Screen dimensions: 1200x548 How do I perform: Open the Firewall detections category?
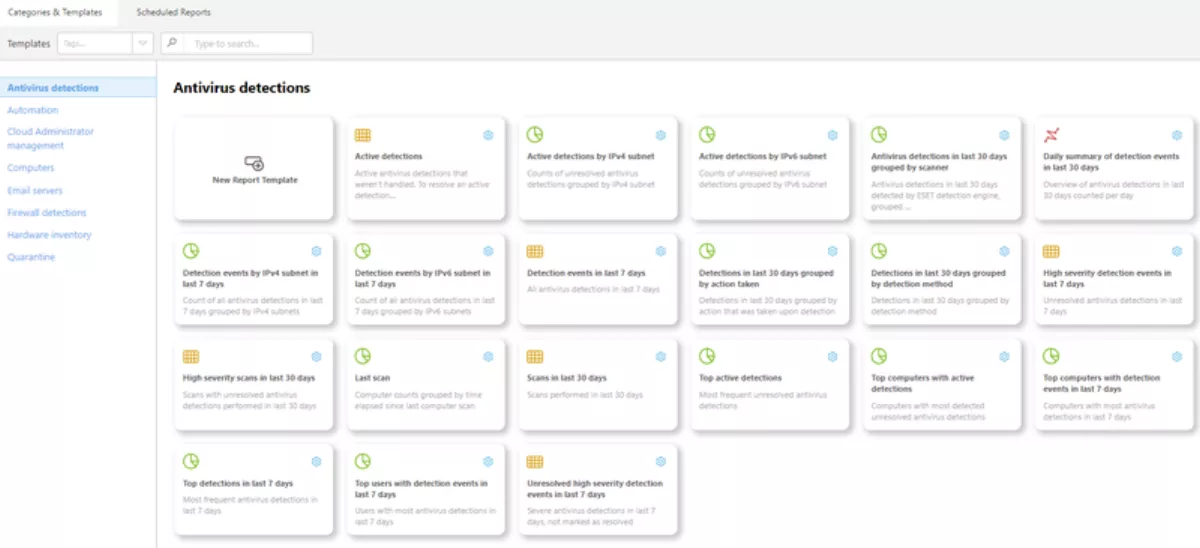coord(47,213)
